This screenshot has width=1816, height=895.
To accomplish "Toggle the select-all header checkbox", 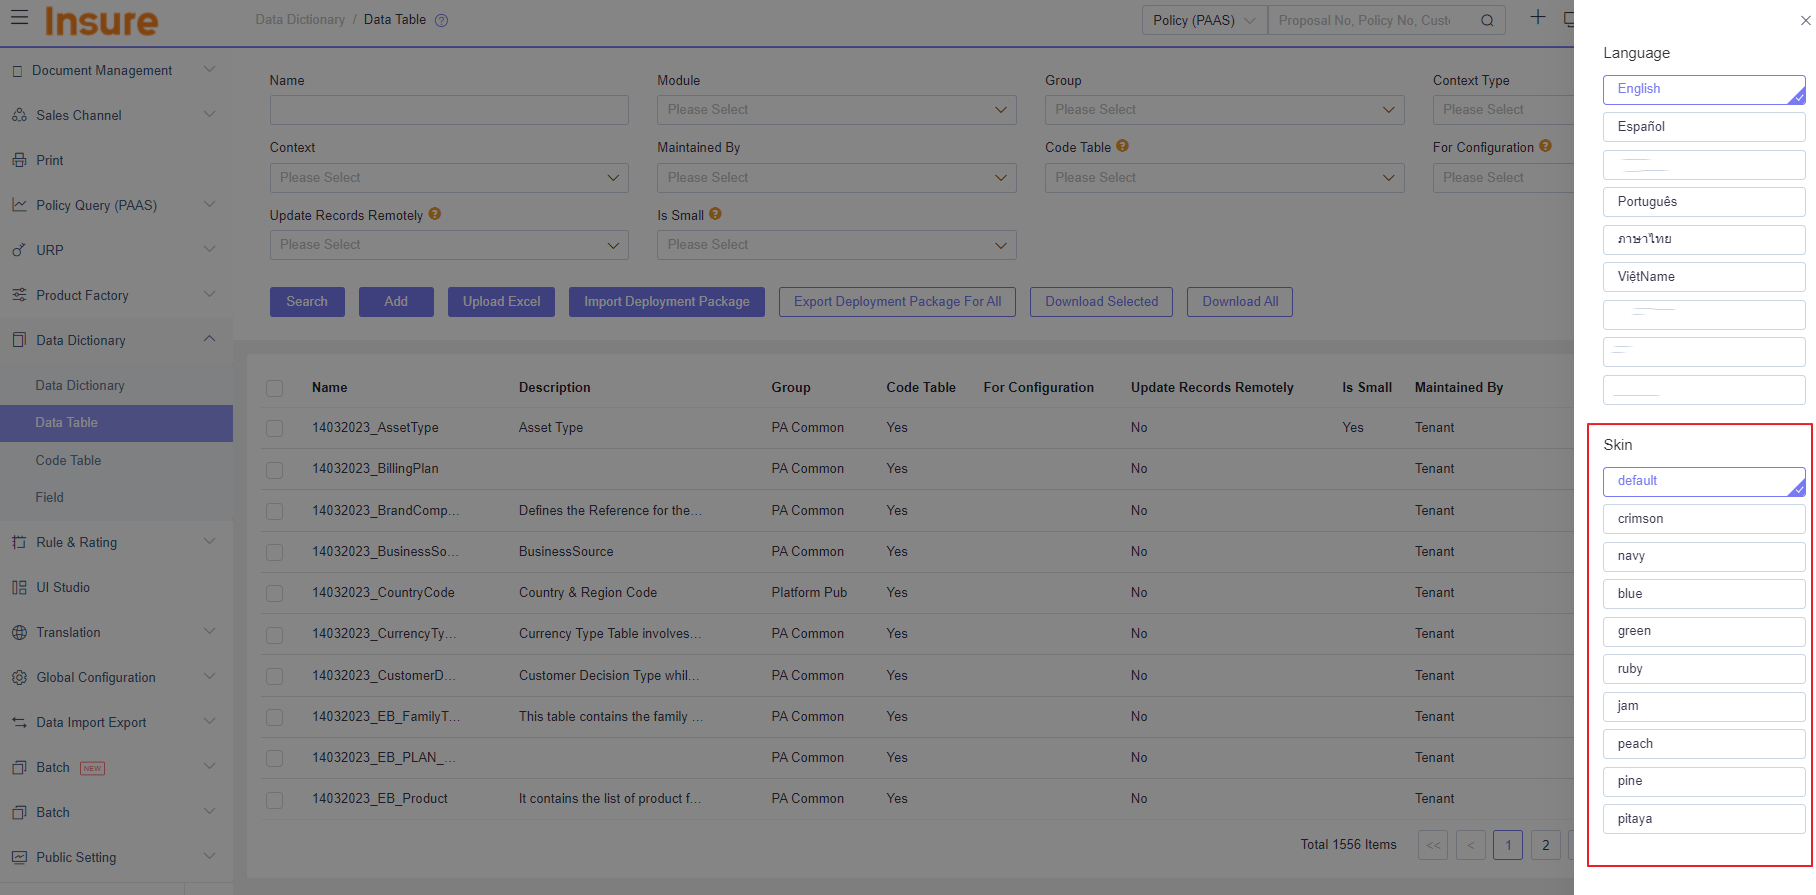I will tap(275, 388).
